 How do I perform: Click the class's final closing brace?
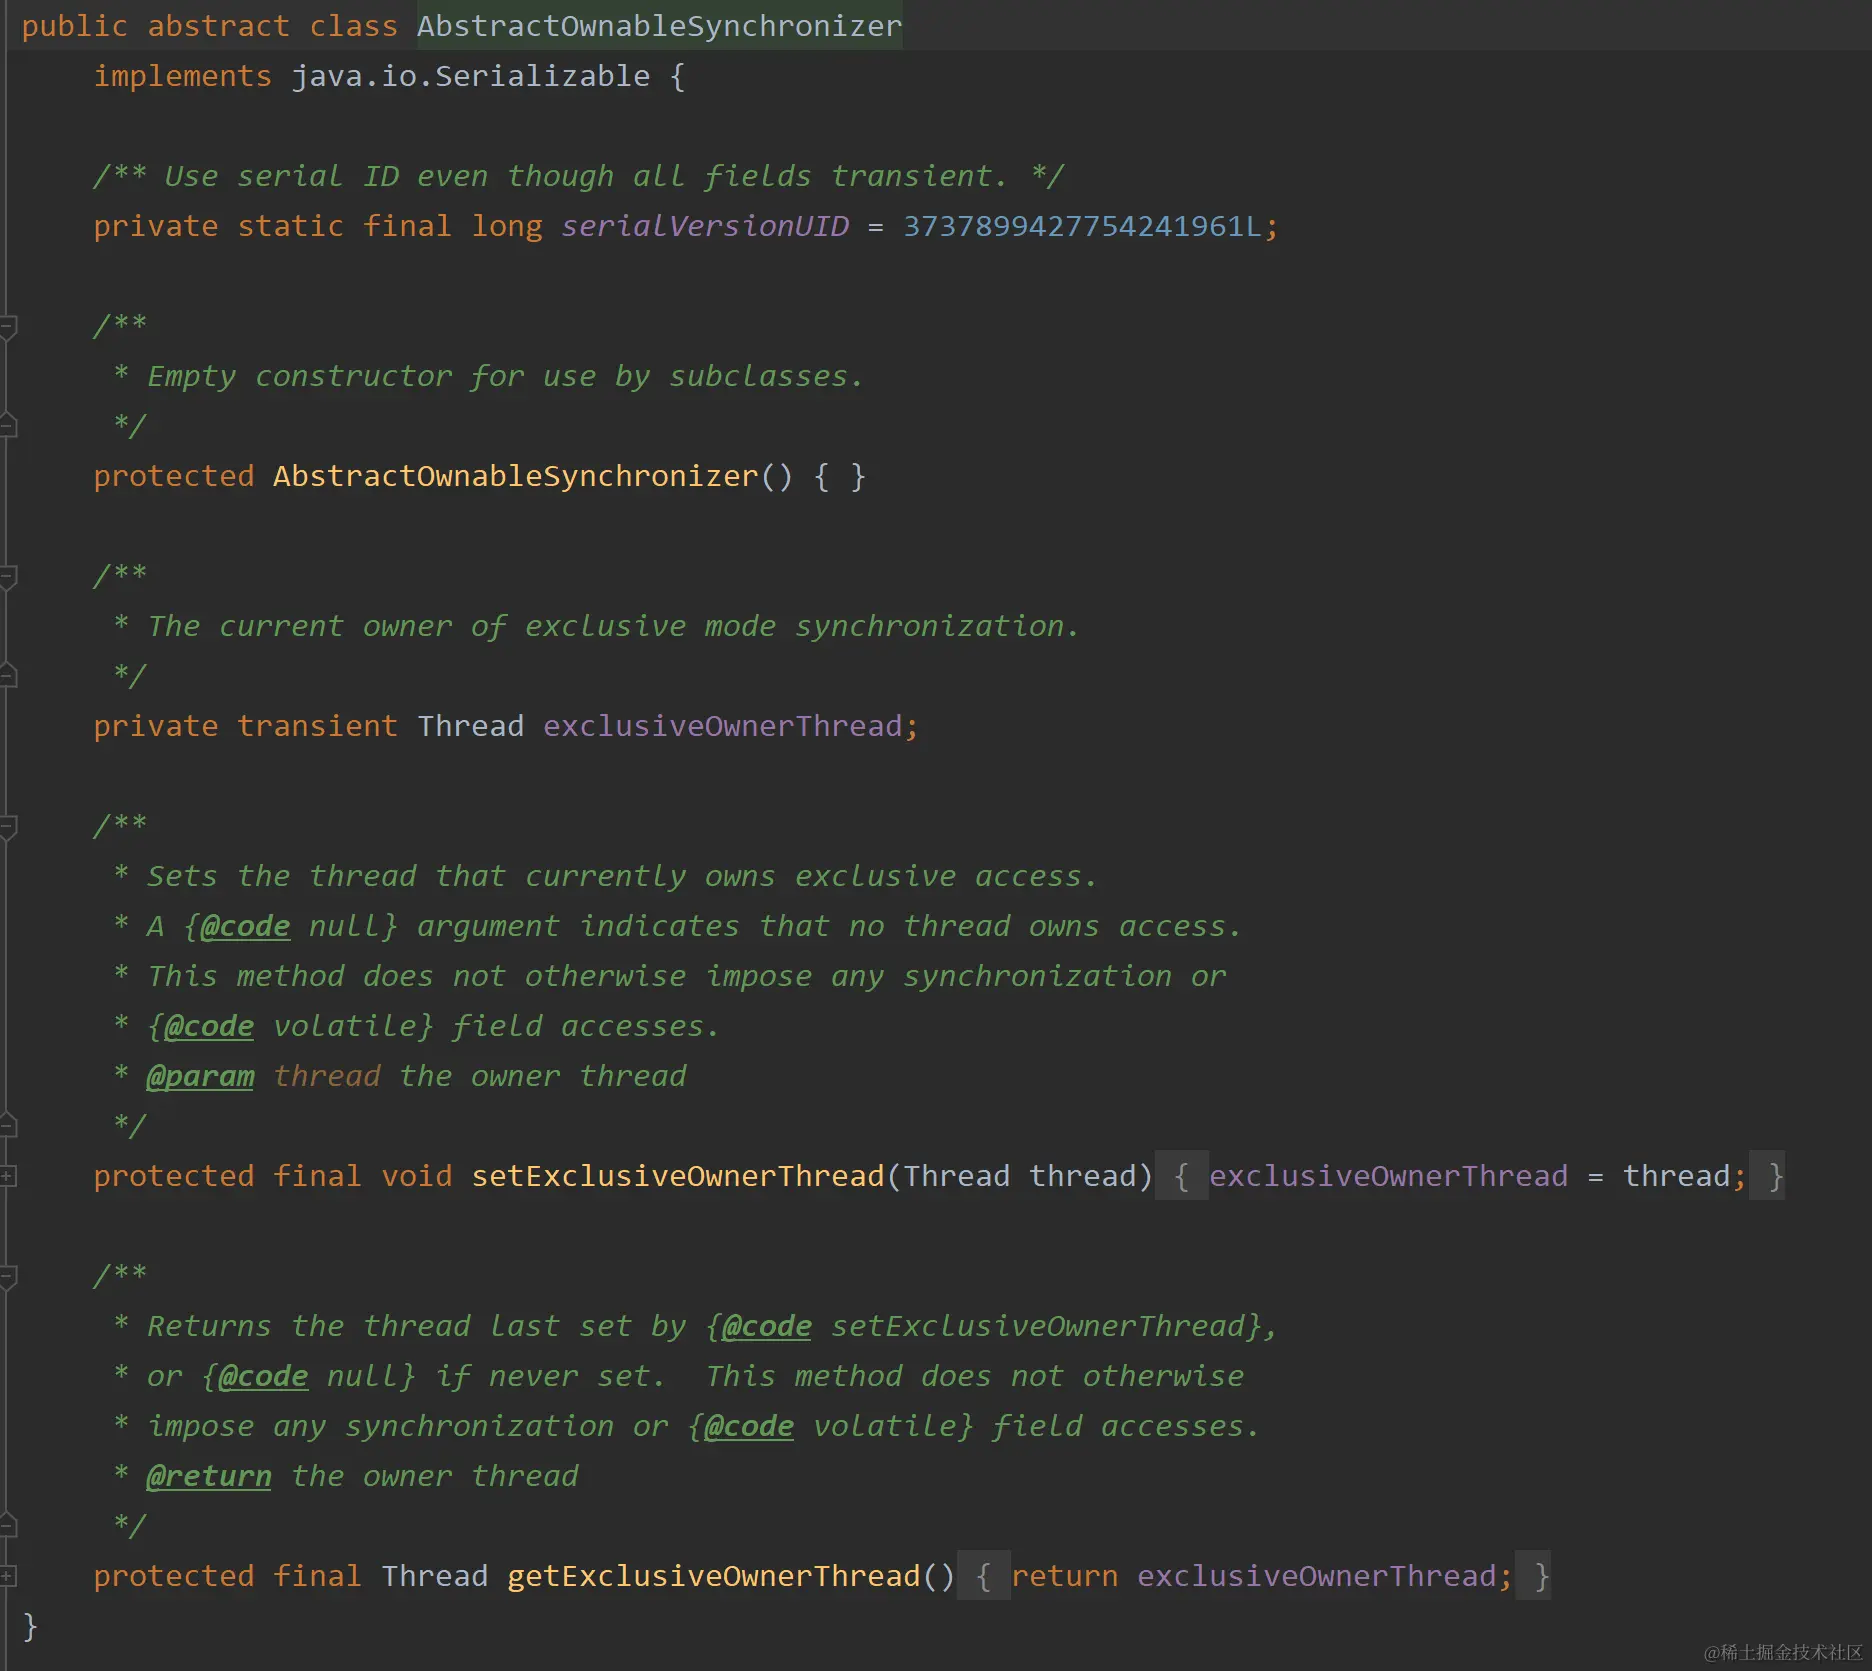click(x=30, y=1626)
